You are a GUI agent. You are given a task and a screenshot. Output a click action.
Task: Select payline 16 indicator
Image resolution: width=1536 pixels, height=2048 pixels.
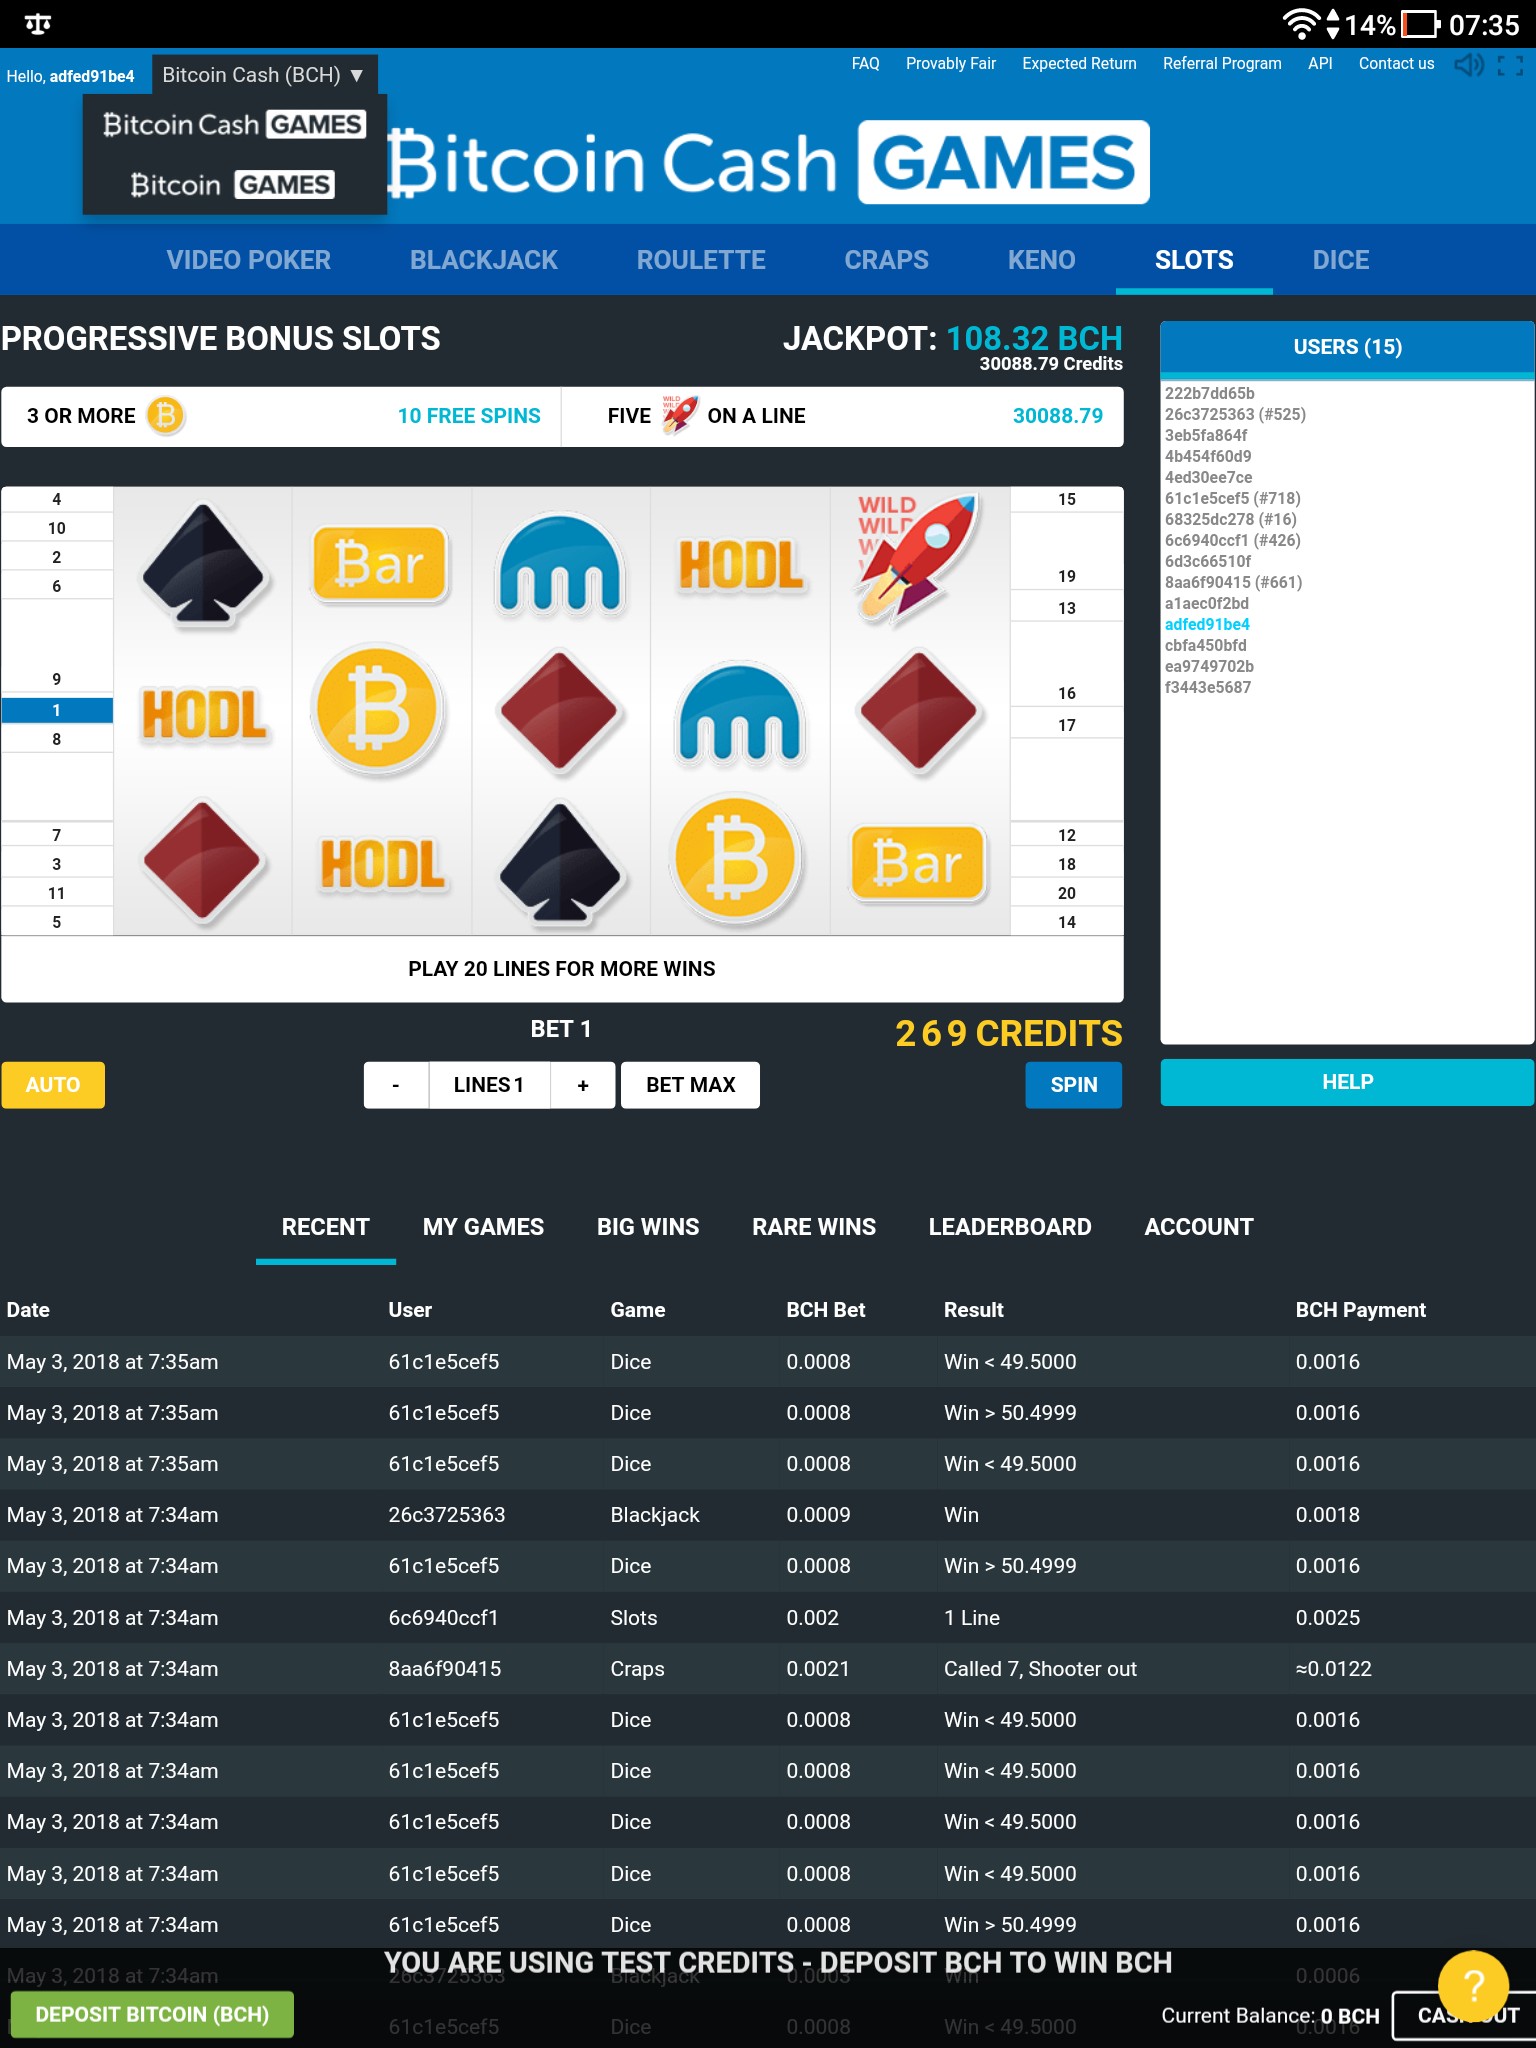click(1067, 693)
